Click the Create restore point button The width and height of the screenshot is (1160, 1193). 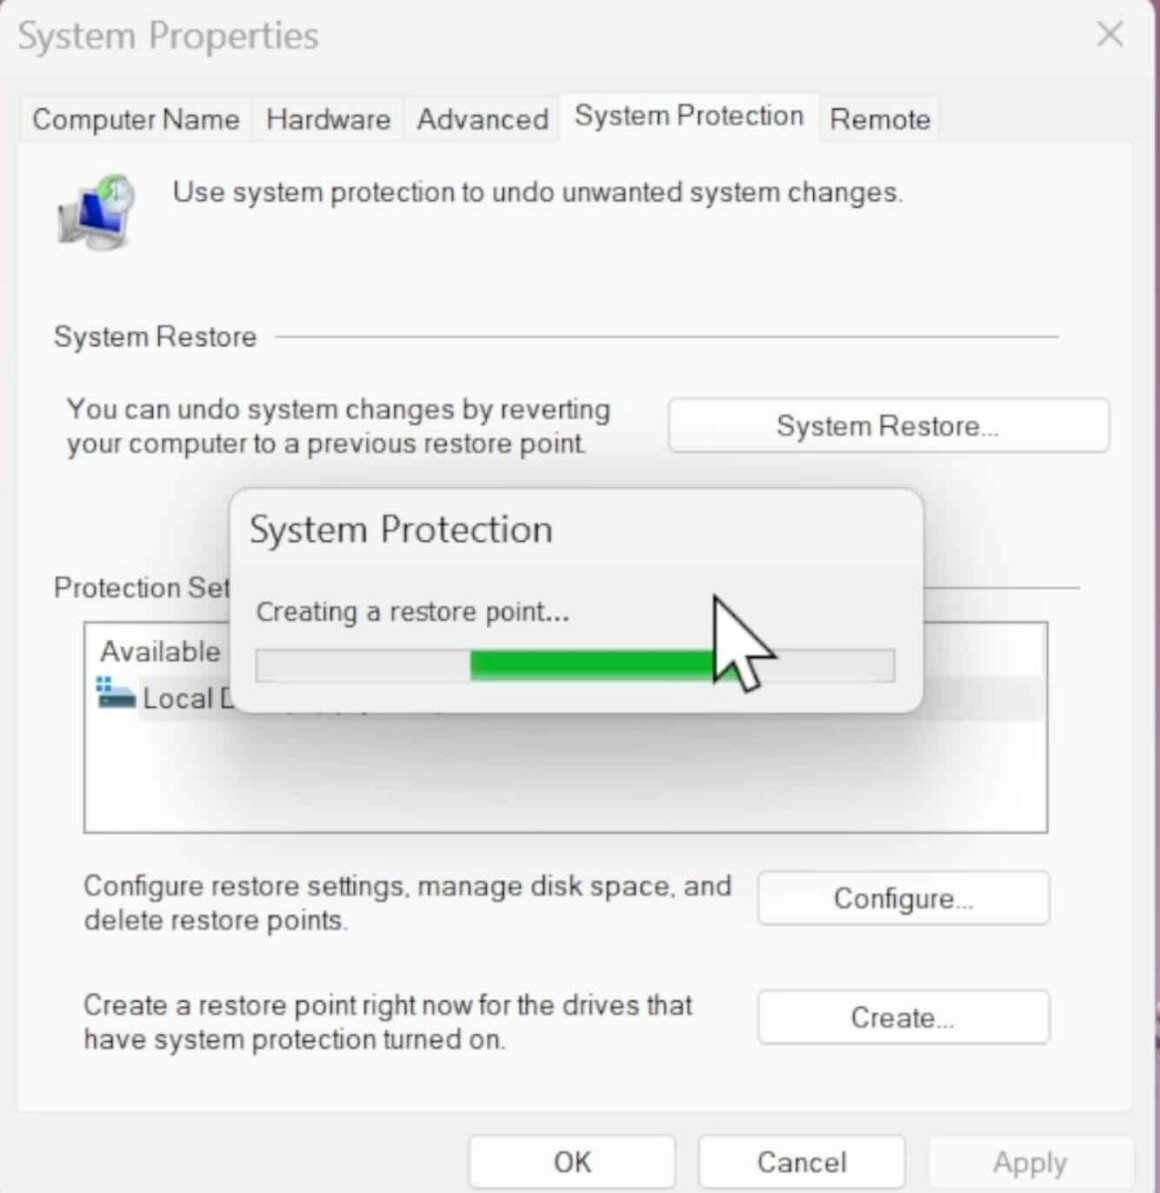902,1017
